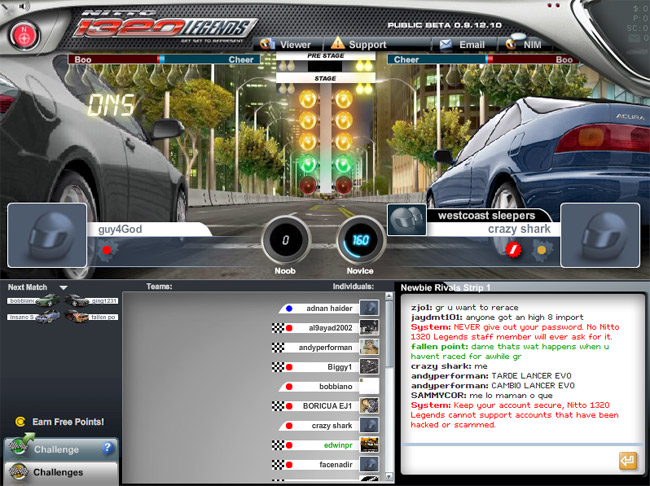650x486 pixels.
Task: Open the Challenges tab
Action: point(60,472)
